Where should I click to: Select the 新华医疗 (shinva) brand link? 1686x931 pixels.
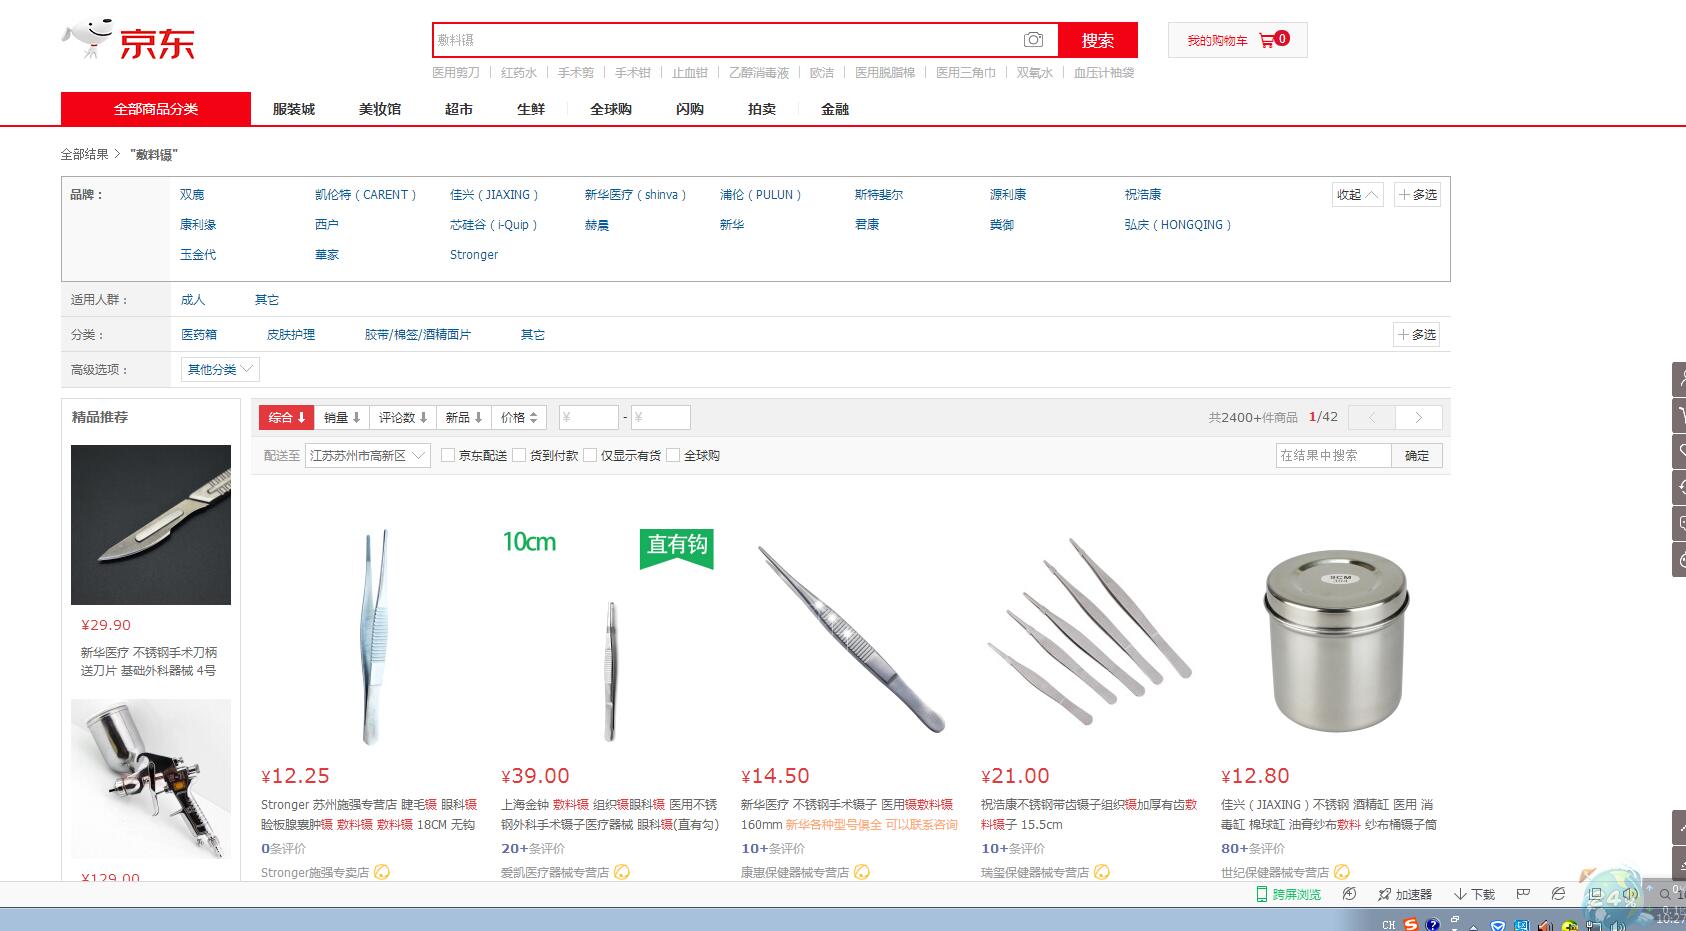pos(635,195)
